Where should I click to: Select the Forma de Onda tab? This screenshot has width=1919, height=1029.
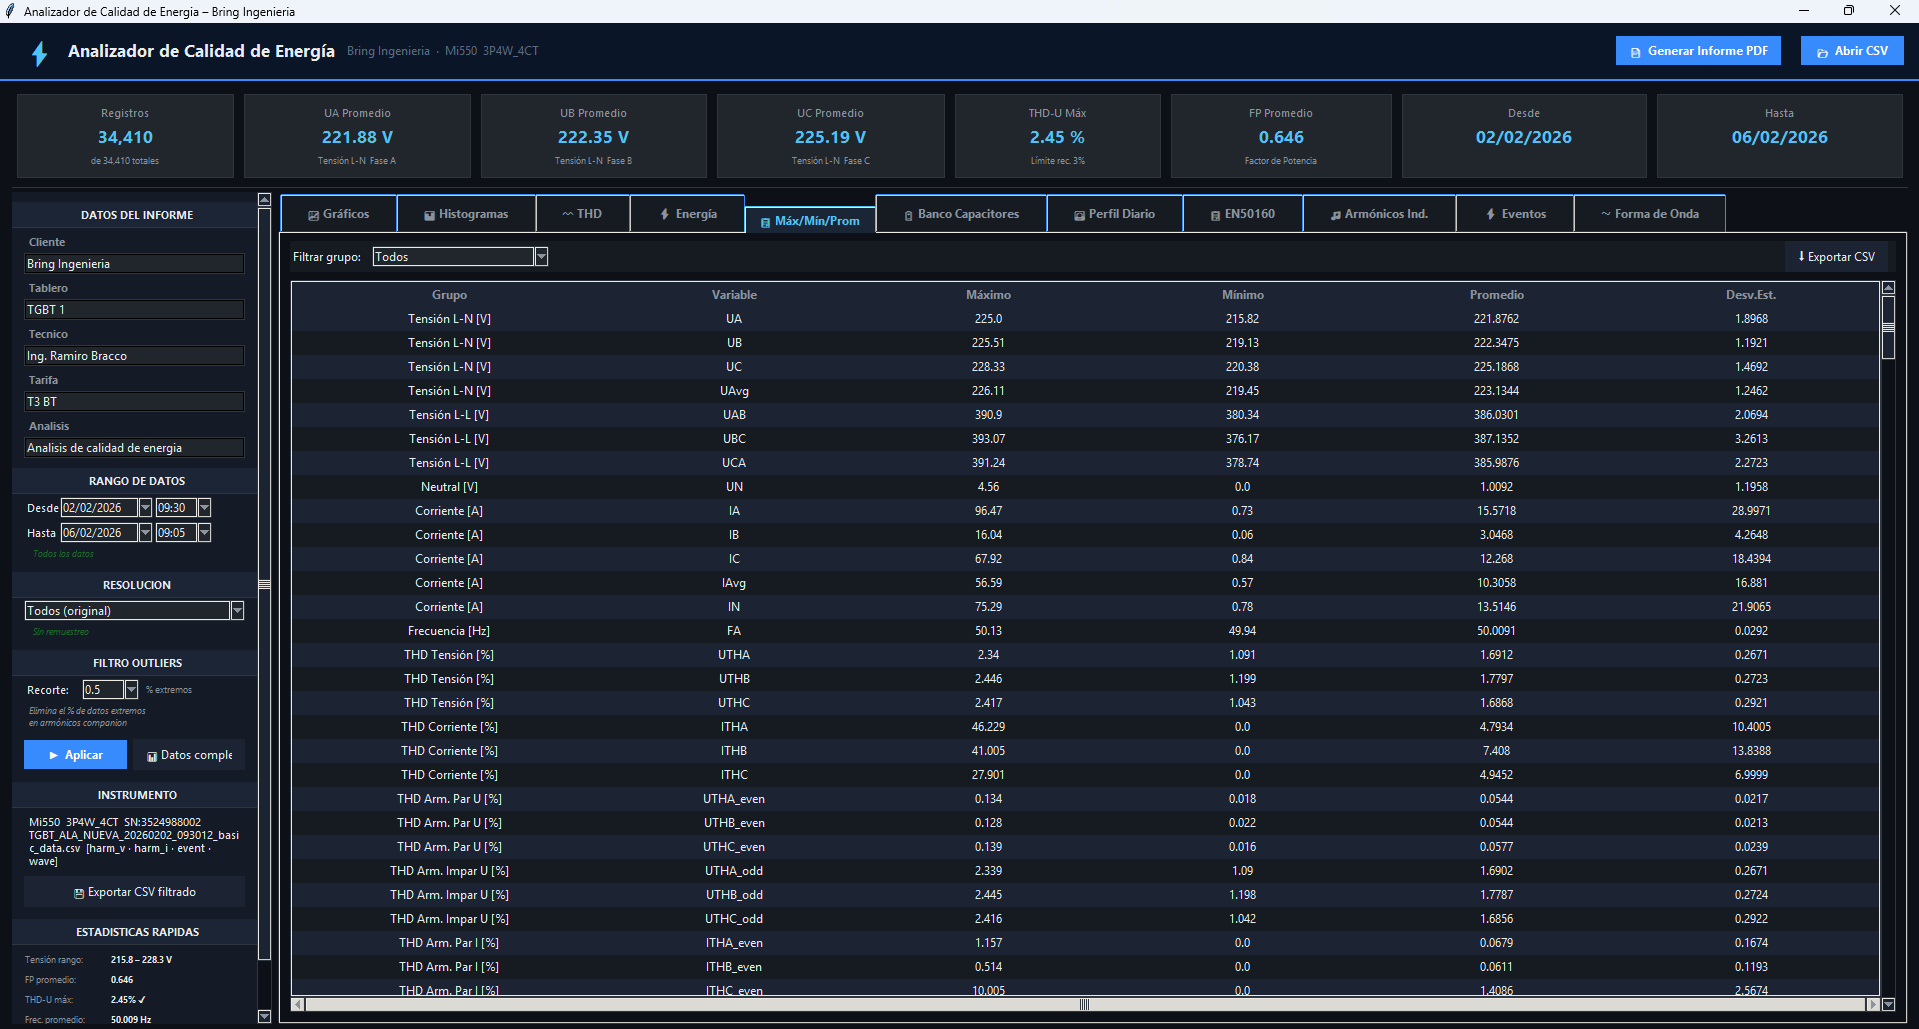click(1649, 214)
